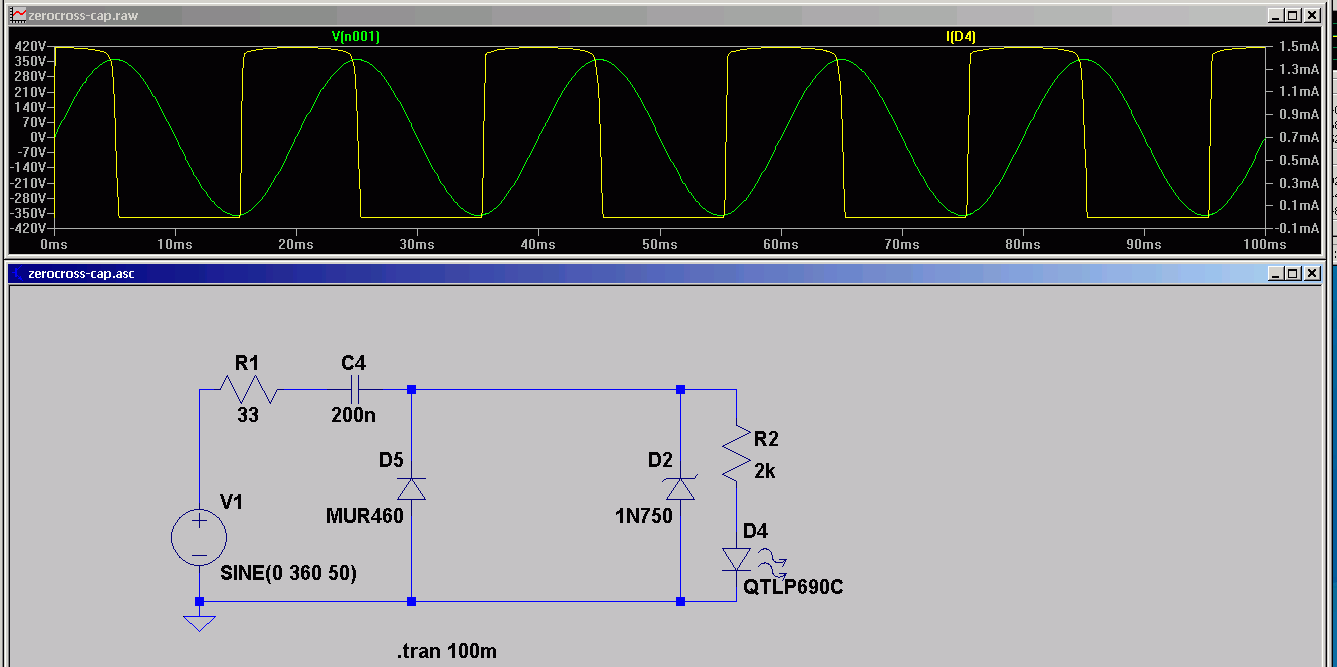Minimize the zerocross-cap.asc schematic window
The image size is (1337, 667).
(x=1276, y=273)
